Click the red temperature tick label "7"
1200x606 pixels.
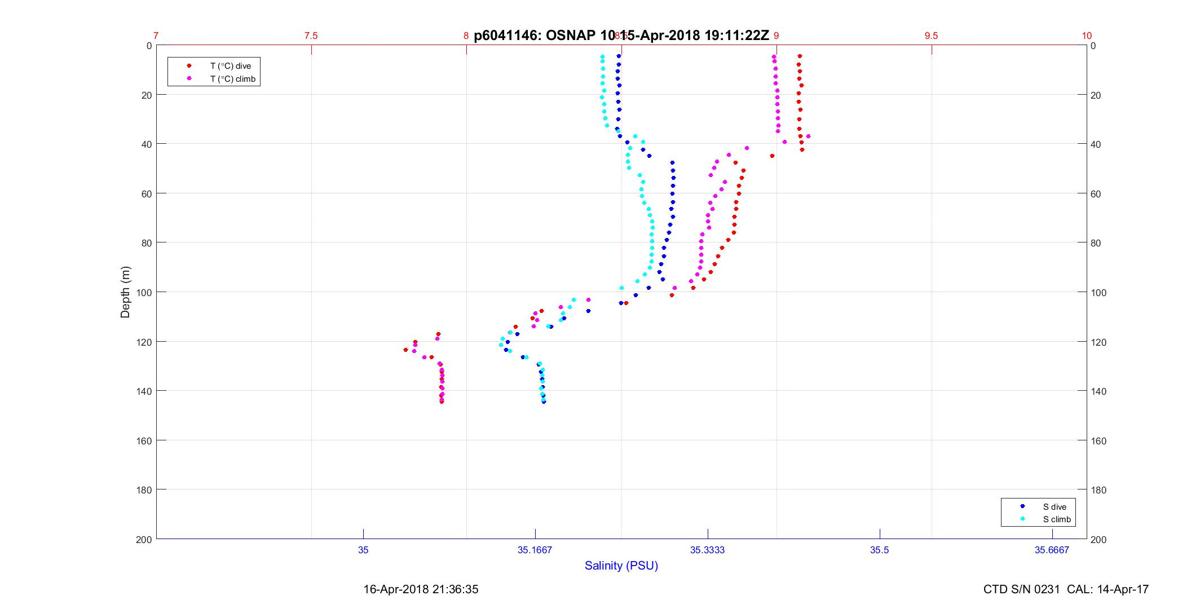pos(156,35)
